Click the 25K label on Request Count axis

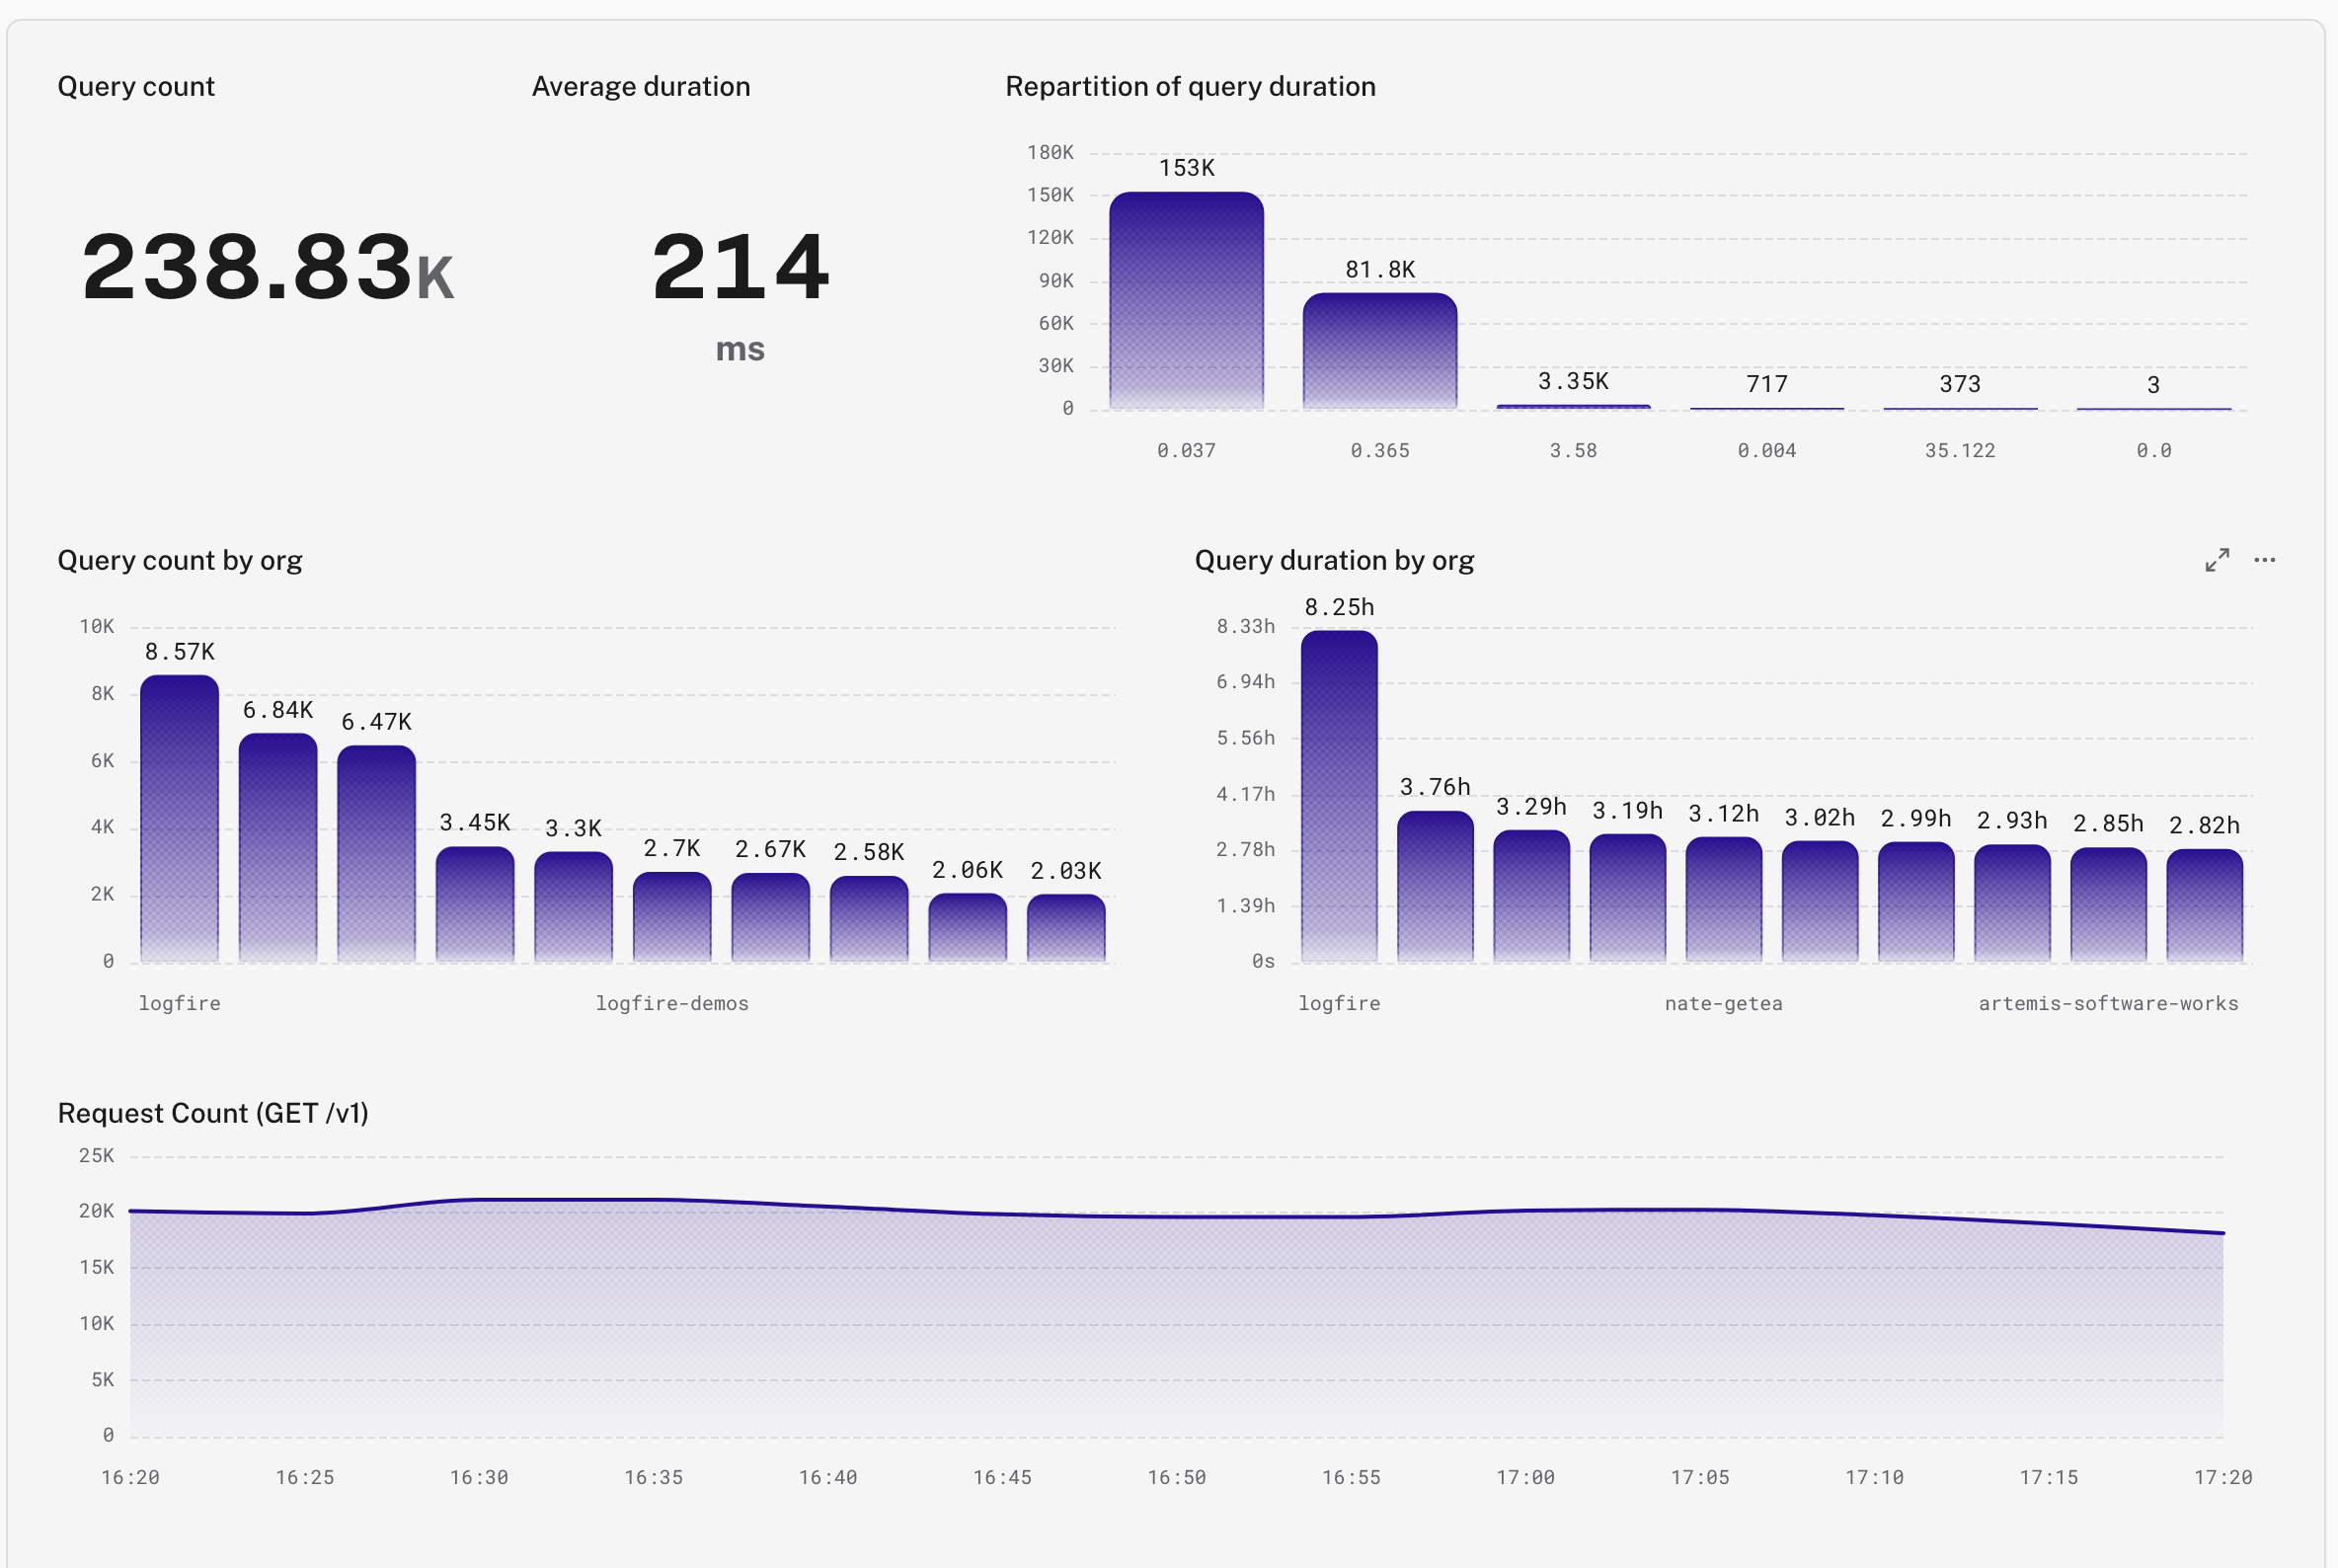(x=96, y=1156)
